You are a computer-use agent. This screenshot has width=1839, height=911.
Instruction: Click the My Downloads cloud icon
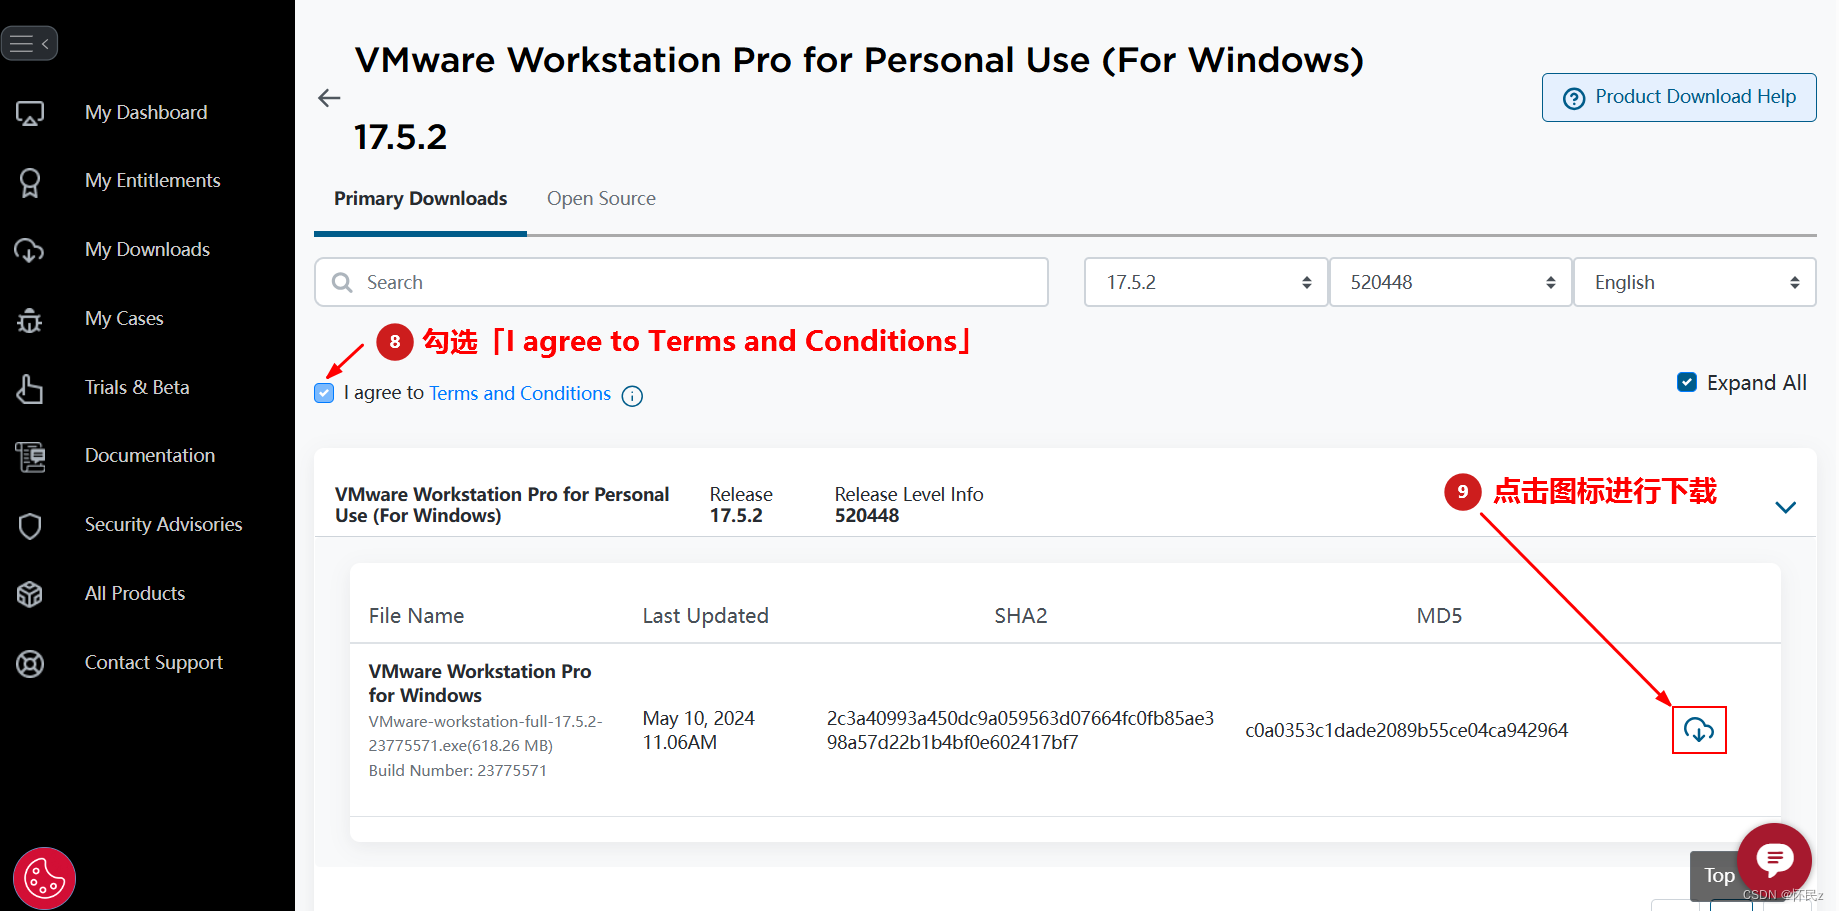click(30, 250)
